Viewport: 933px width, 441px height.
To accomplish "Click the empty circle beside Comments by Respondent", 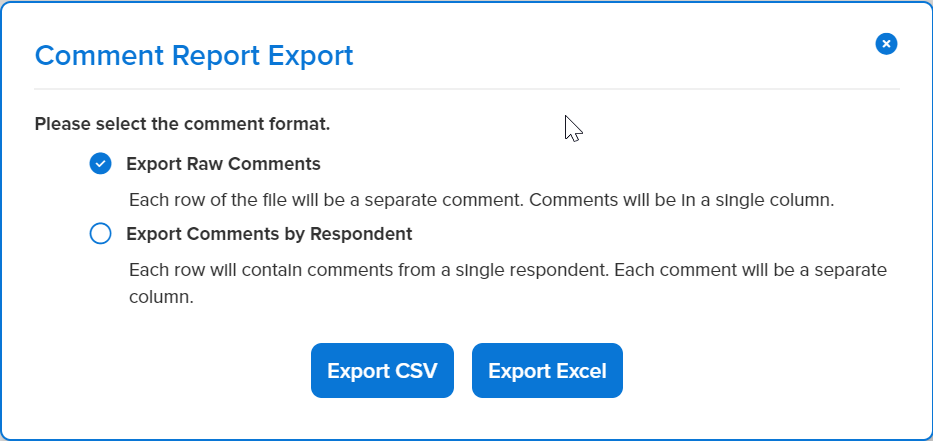I will (100, 234).
